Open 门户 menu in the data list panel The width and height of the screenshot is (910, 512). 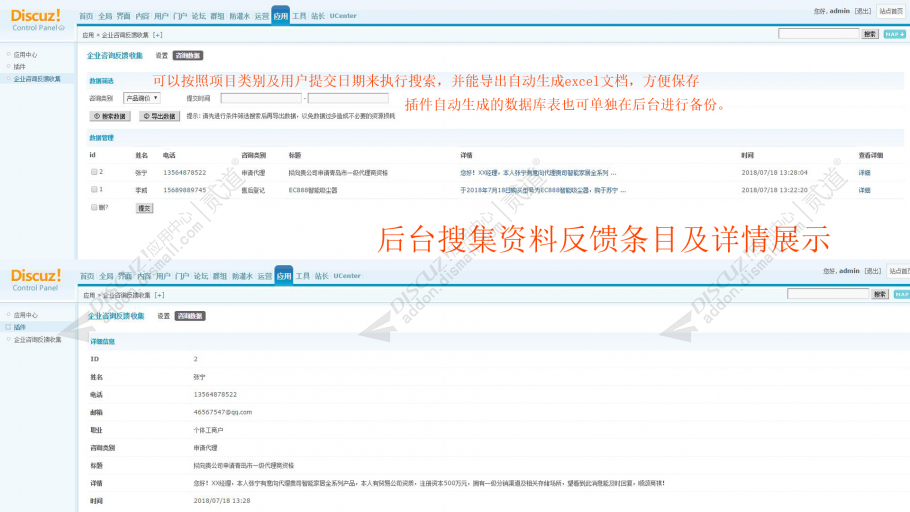pos(180,16)
